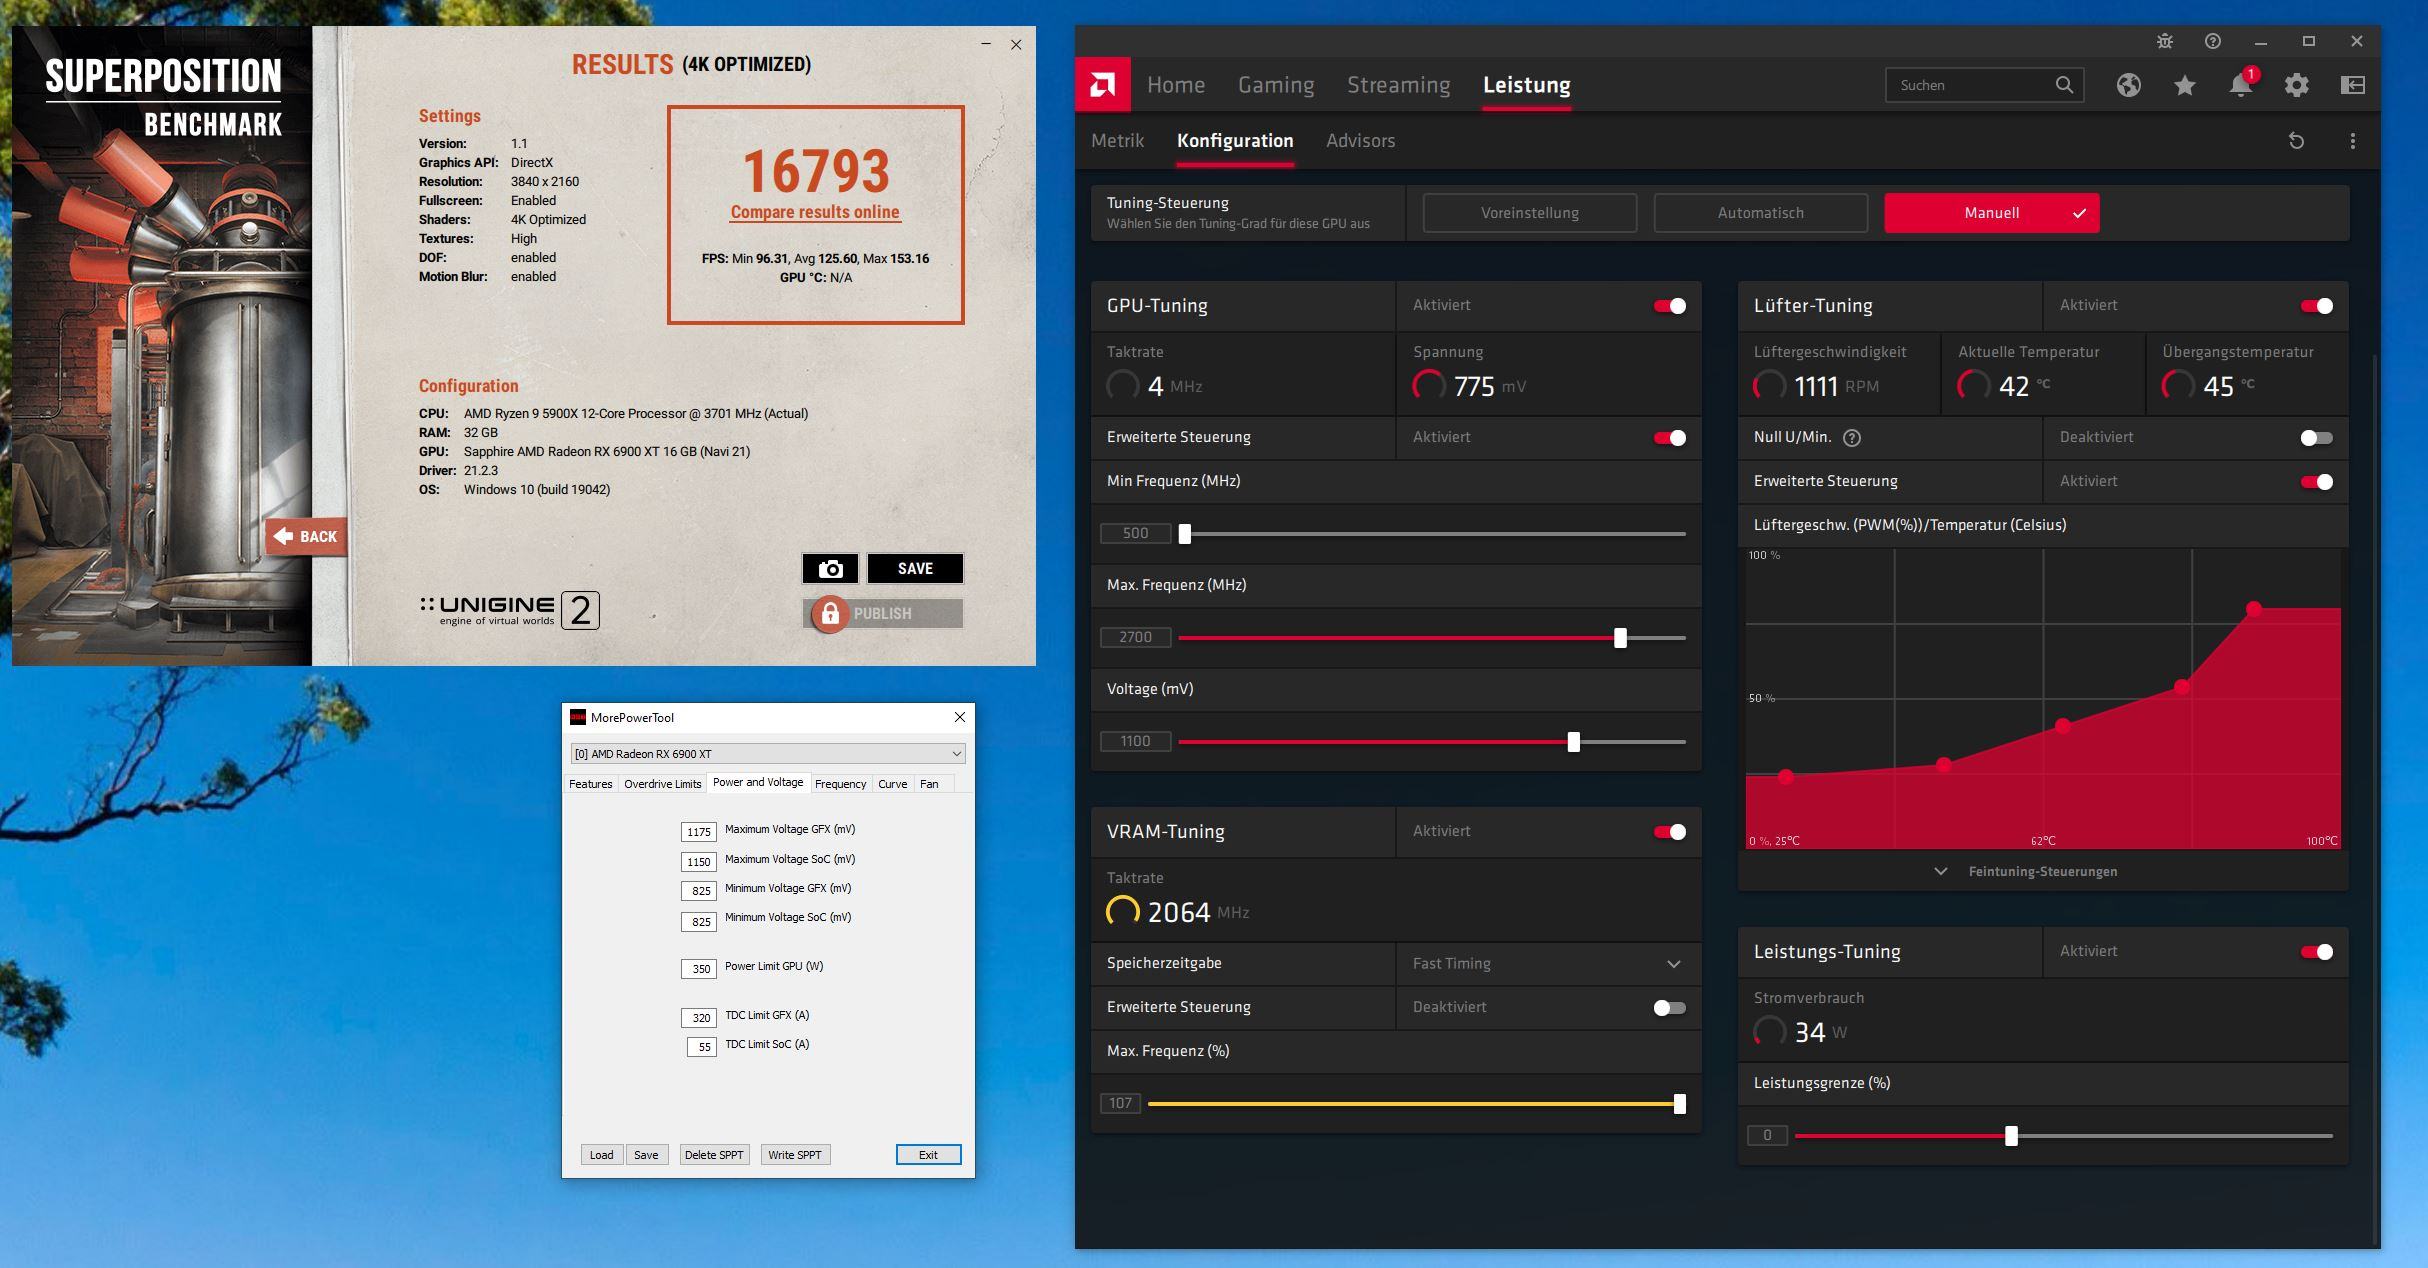Click the Voltage (mV) slider handle
This screenshot has width=2428, height=1268.
(1574, 742)
